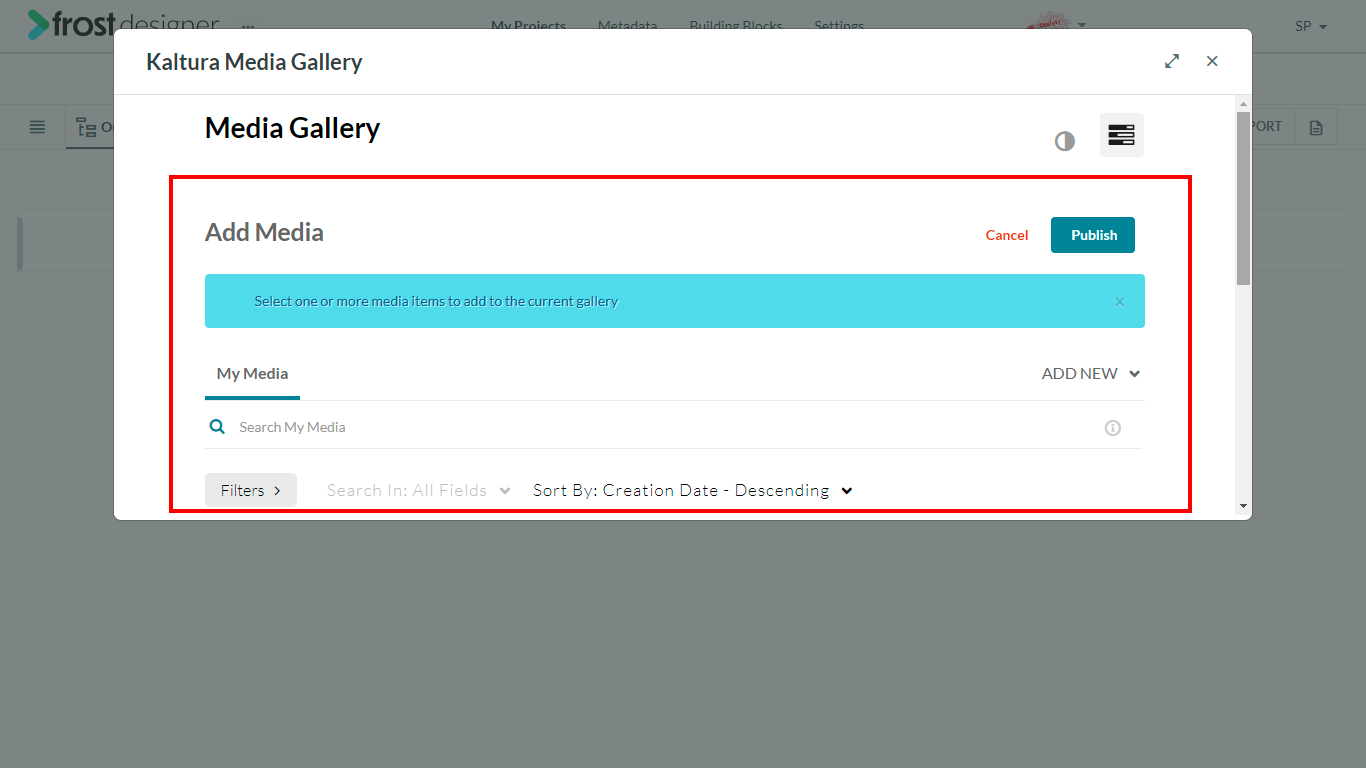Open the Search In All Fields dropdown

click(x=419, y=490)
